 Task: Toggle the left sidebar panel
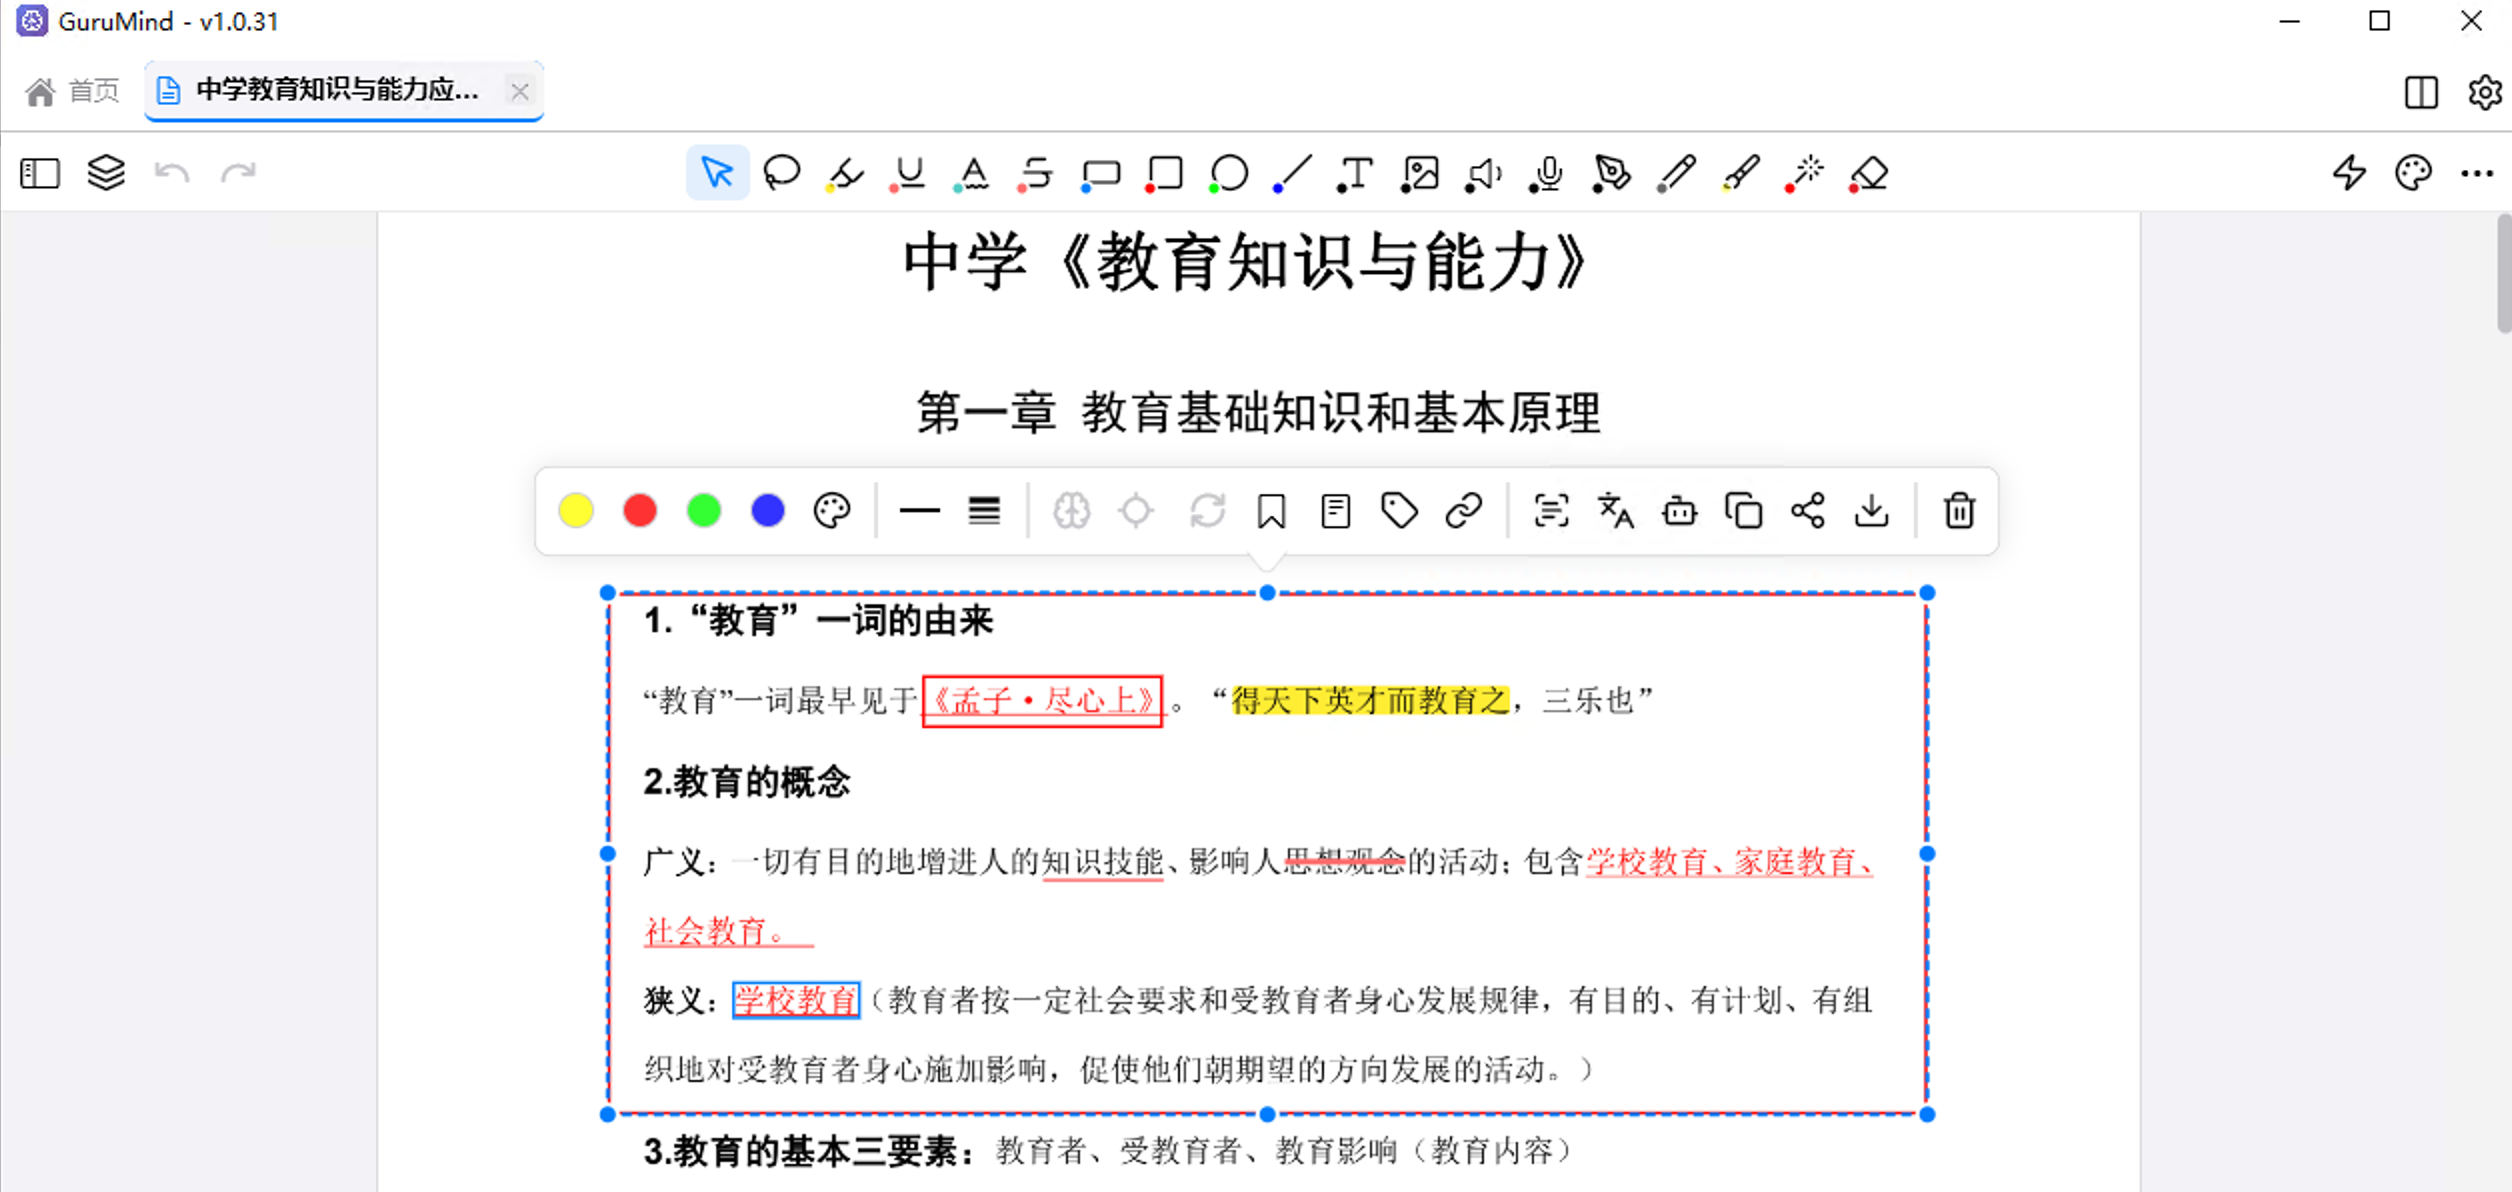coord(40,173)
